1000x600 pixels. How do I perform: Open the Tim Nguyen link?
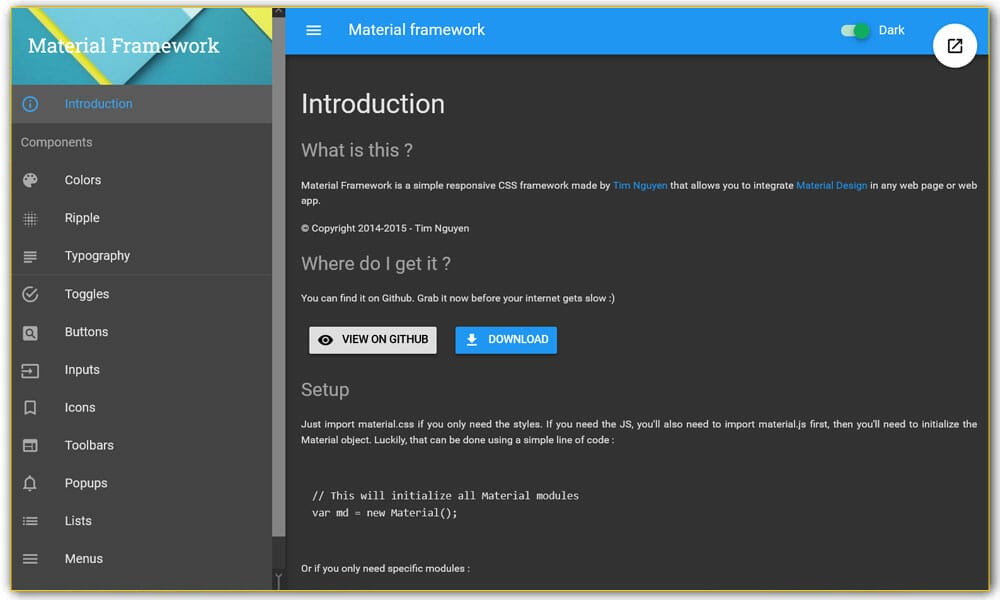640,185
